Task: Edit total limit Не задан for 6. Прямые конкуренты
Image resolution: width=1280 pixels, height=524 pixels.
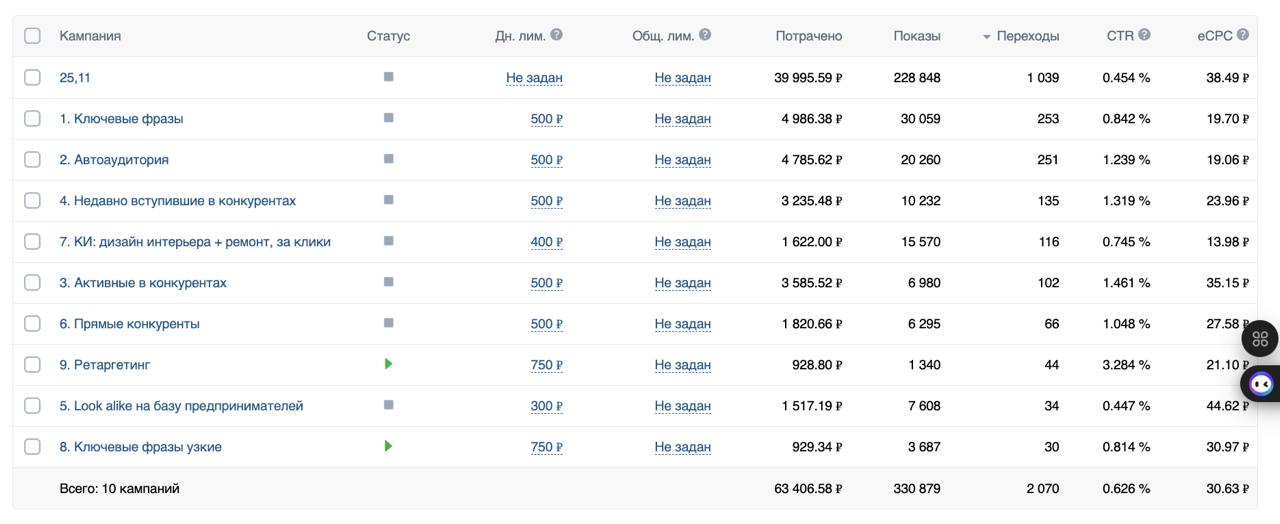Action: 683,323
